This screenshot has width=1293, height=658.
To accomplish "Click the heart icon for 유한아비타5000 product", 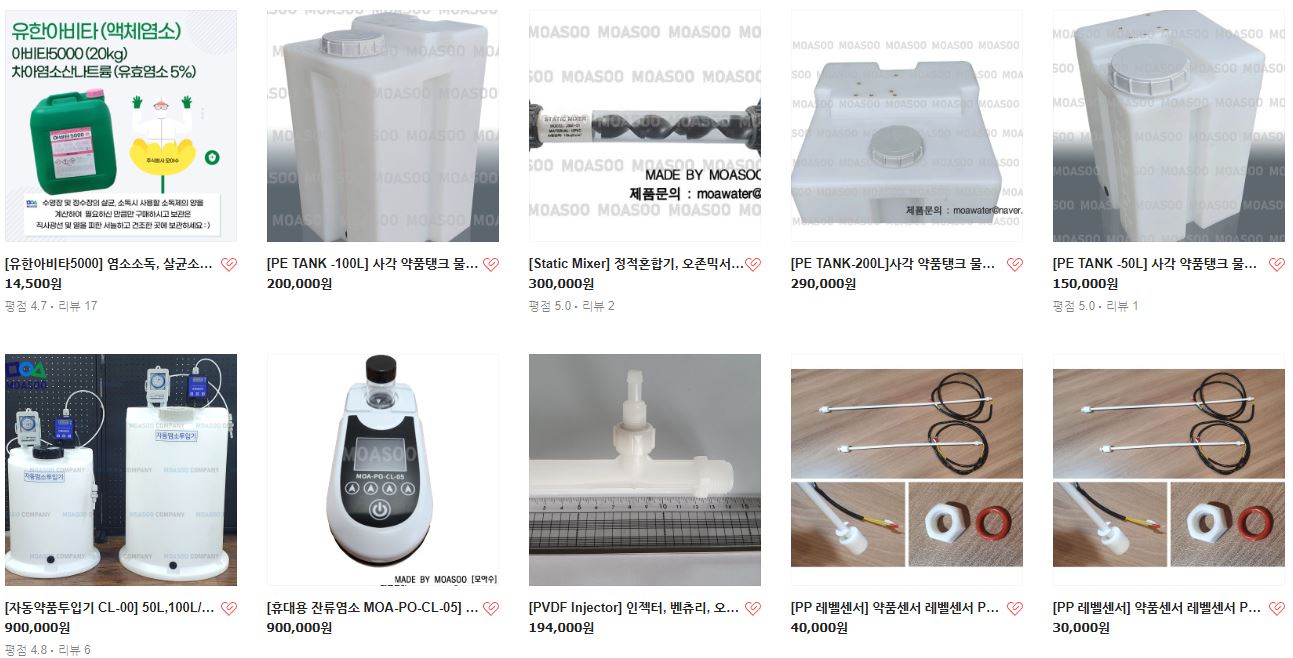I will [x=229, y=265].
